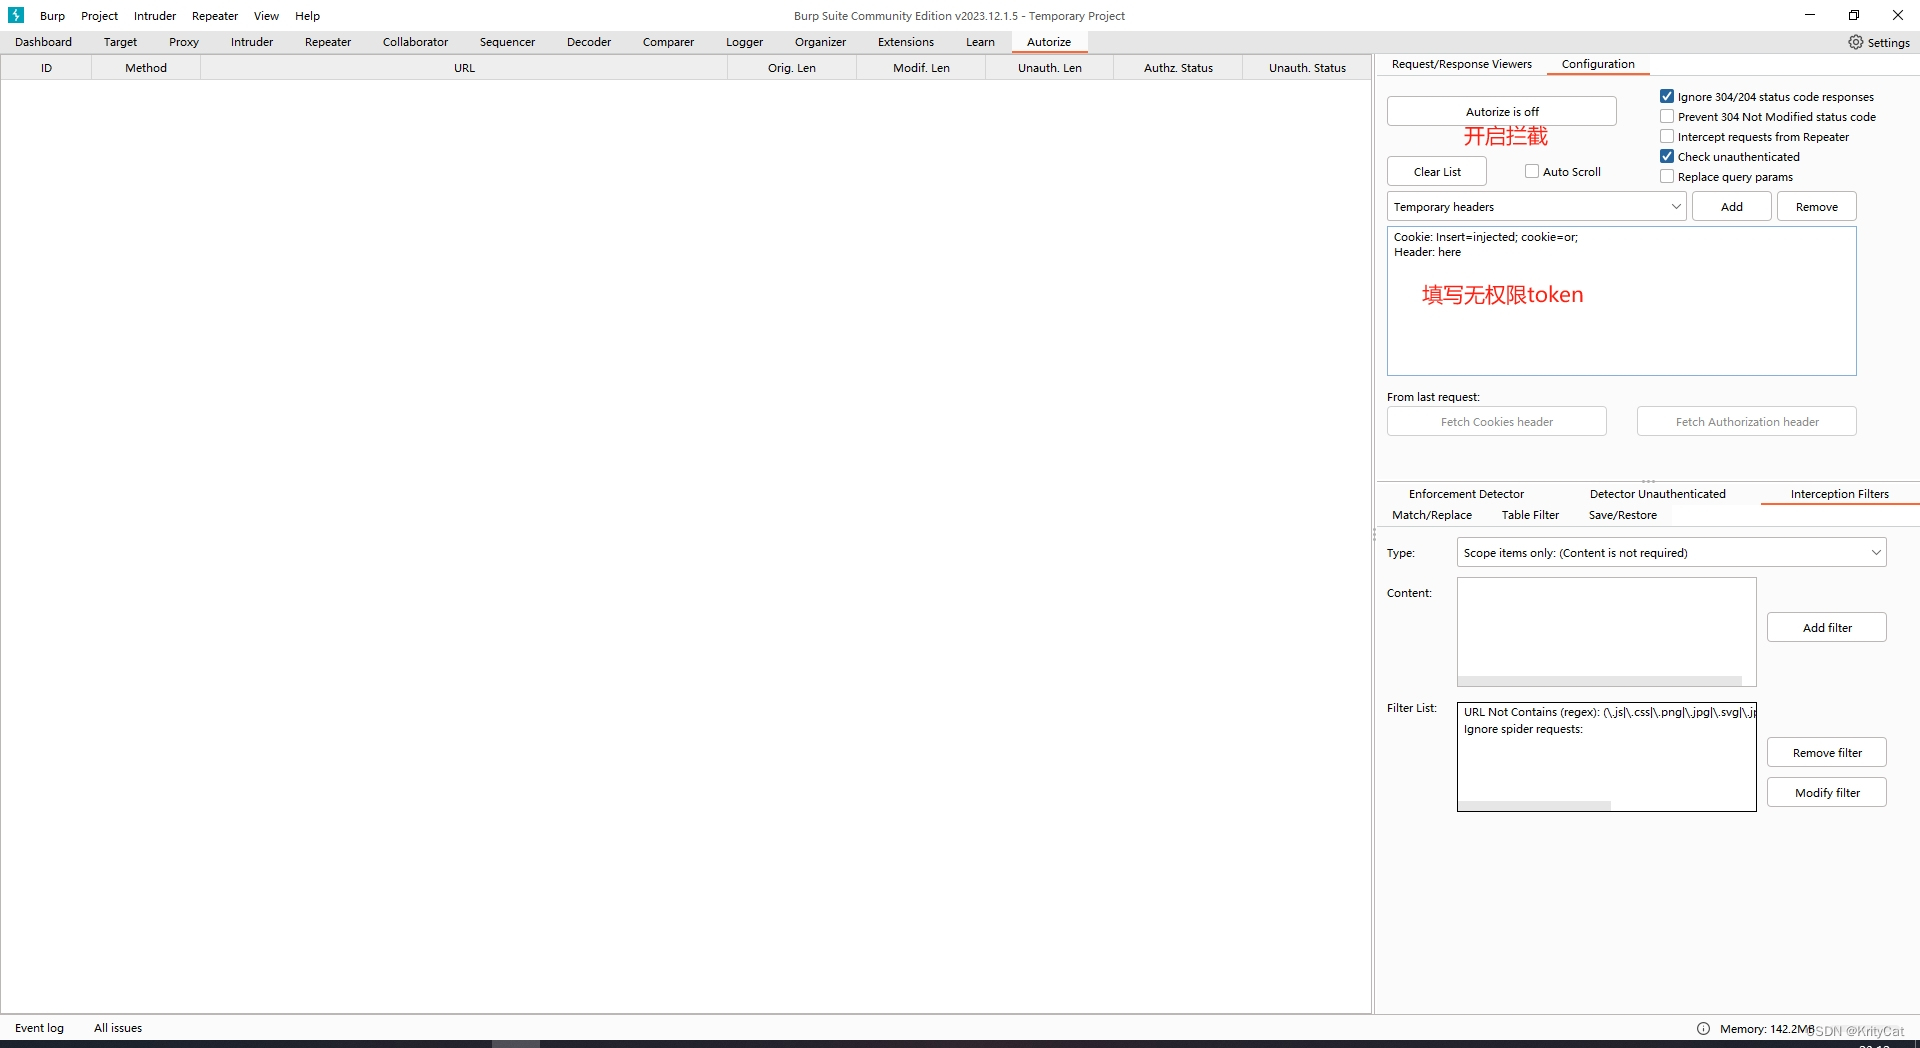Viewport: 1920px width, 1048px height.
Task: Select Ignore spider requests filter entry
Action: point(1606,729)
